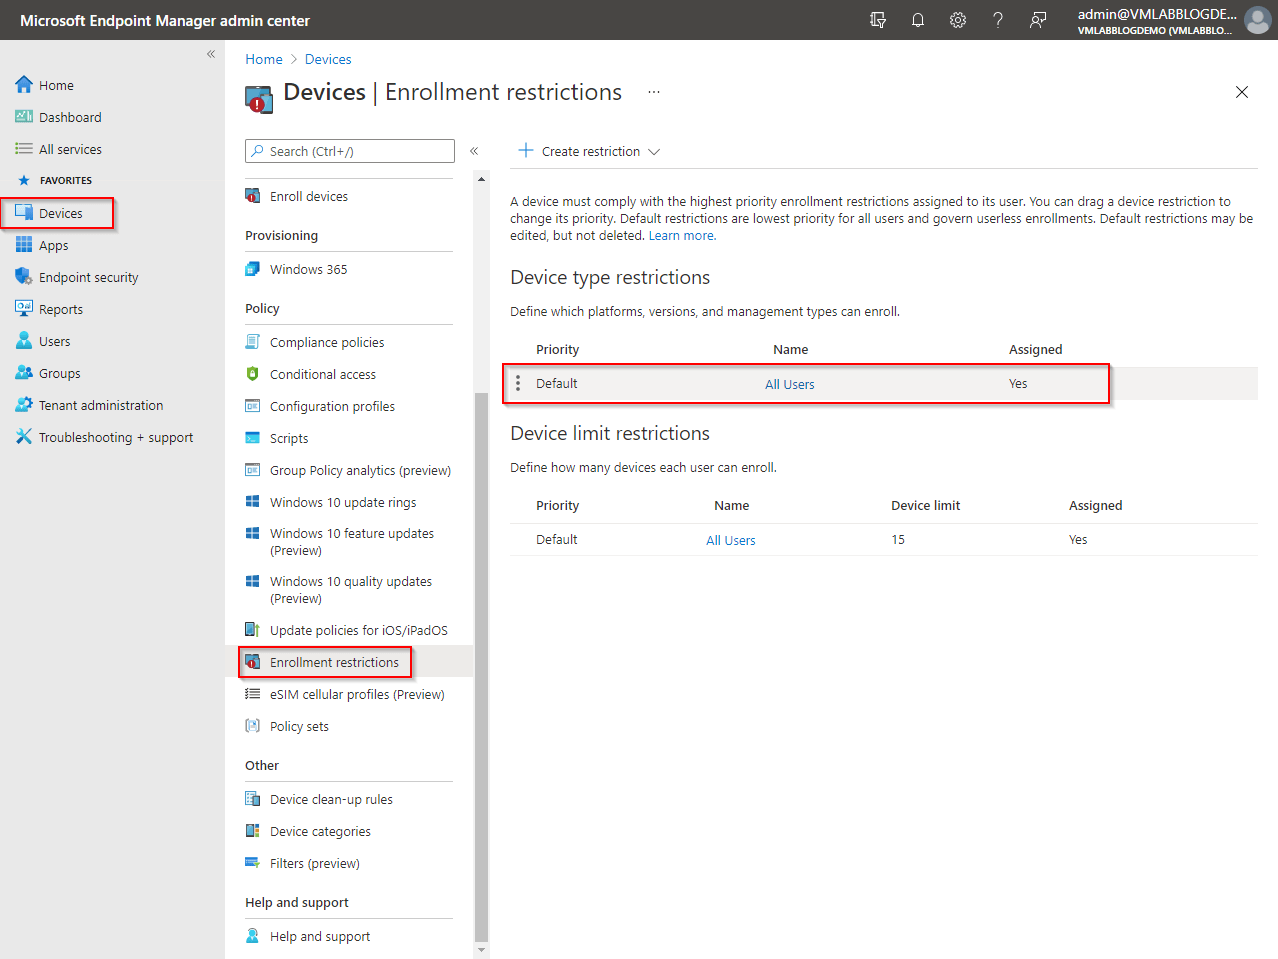Open feedback icon in top bar

click(1038, 20)
